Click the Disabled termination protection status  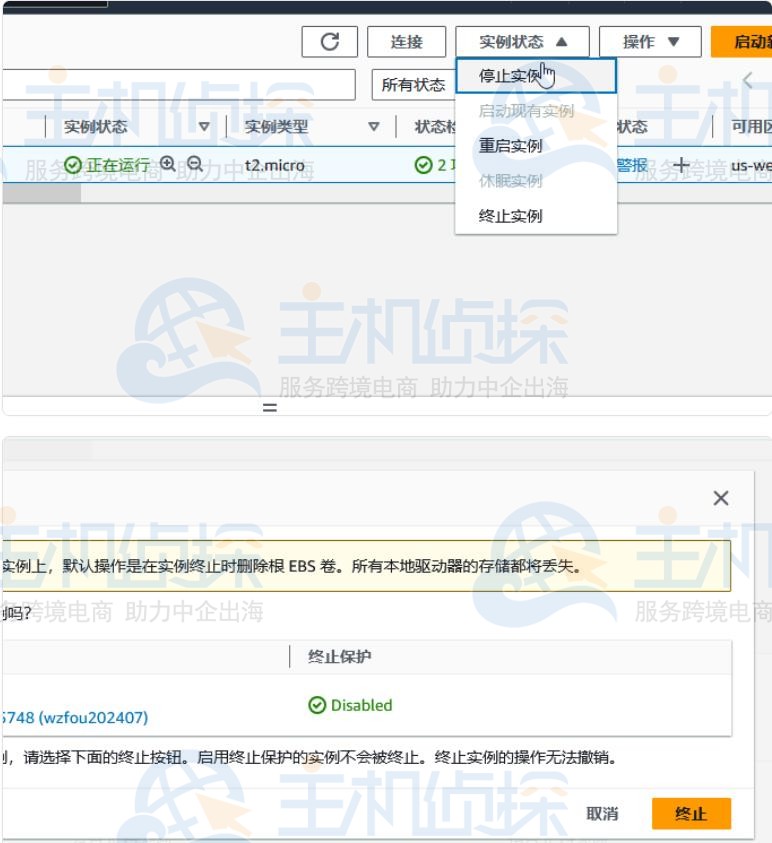pos(351,705)
